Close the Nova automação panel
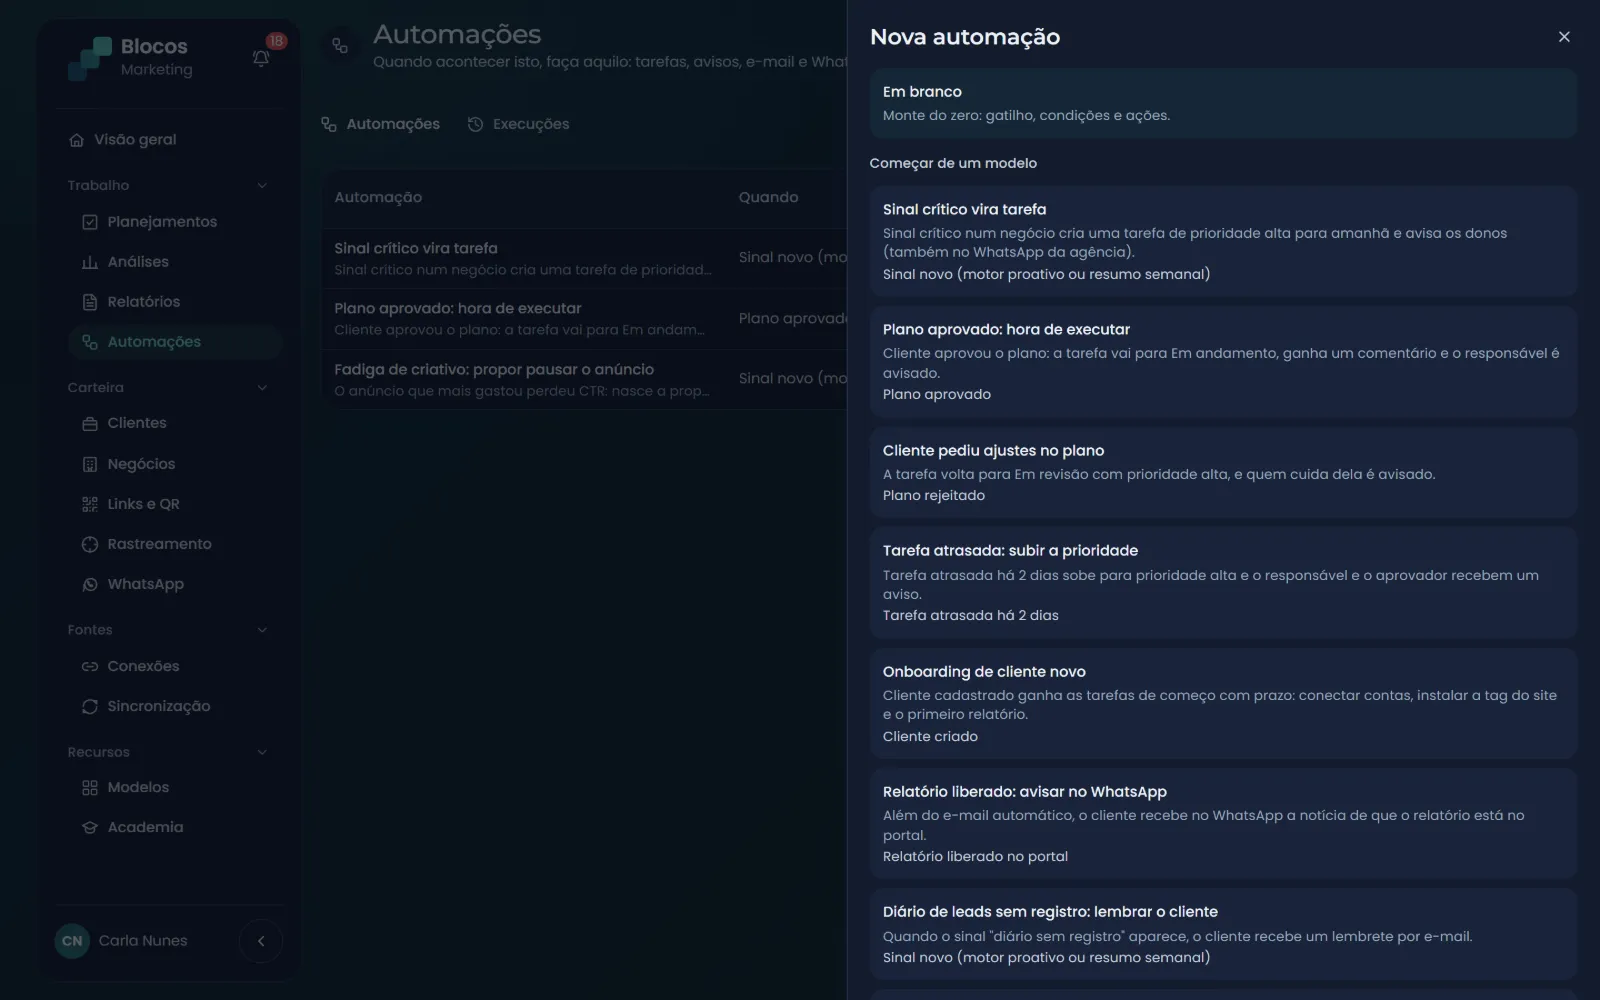The width and height of the screenshot is (1600, 1000). tap(1564, 37)
